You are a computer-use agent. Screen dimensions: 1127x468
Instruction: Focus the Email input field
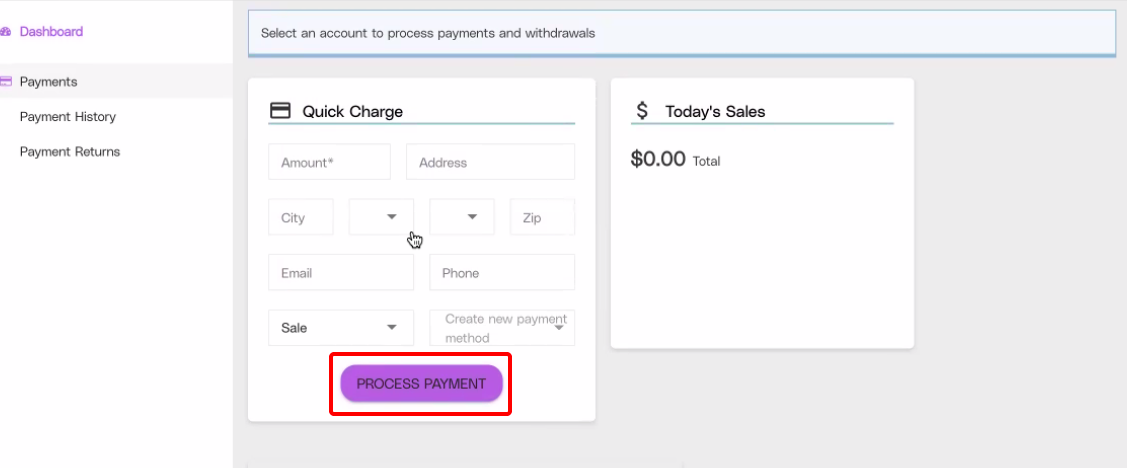340,272
